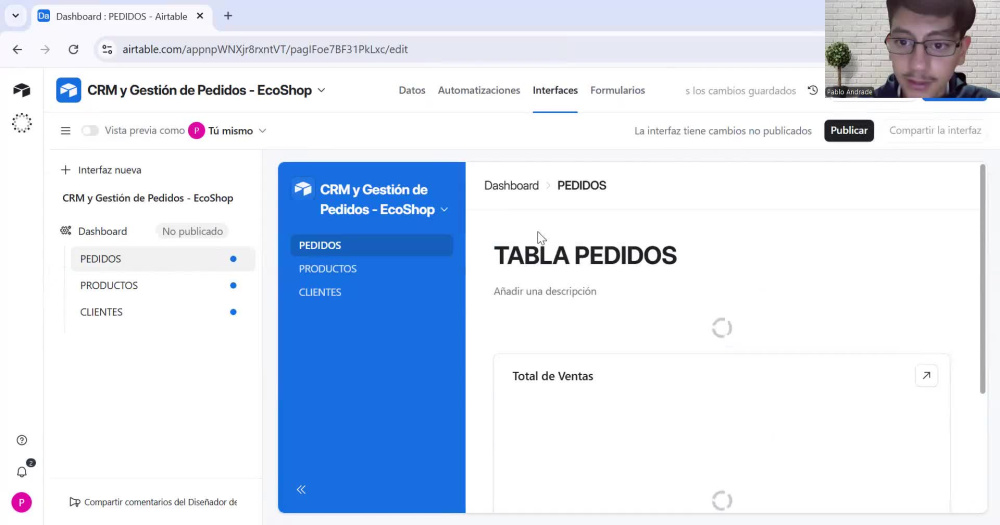Open the notifications bell icon
This screenshot has height=525, width=1000.
(22, 472)
